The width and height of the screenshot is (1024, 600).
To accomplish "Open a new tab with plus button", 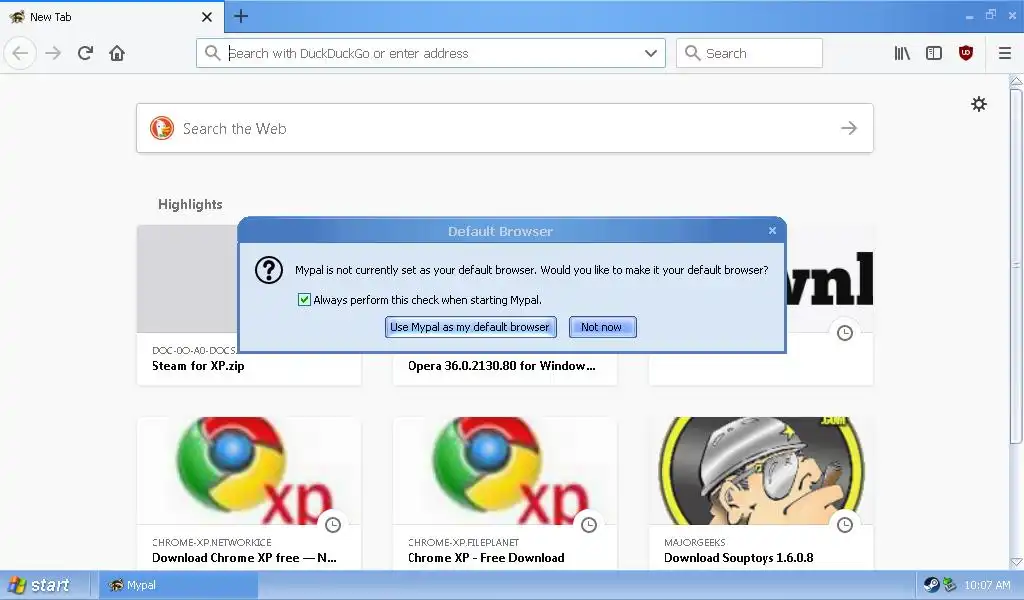I will [x=241, y=16].
